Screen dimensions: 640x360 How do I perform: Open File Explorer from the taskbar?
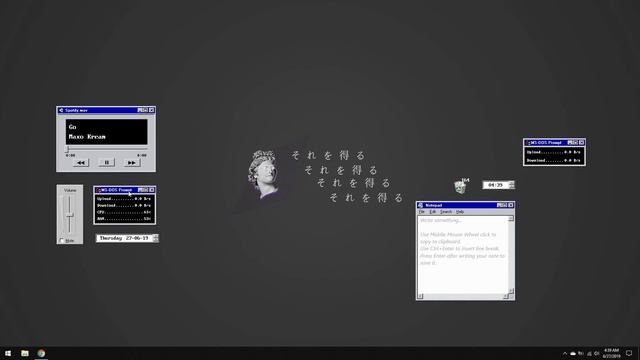click(x=25, y=353)
